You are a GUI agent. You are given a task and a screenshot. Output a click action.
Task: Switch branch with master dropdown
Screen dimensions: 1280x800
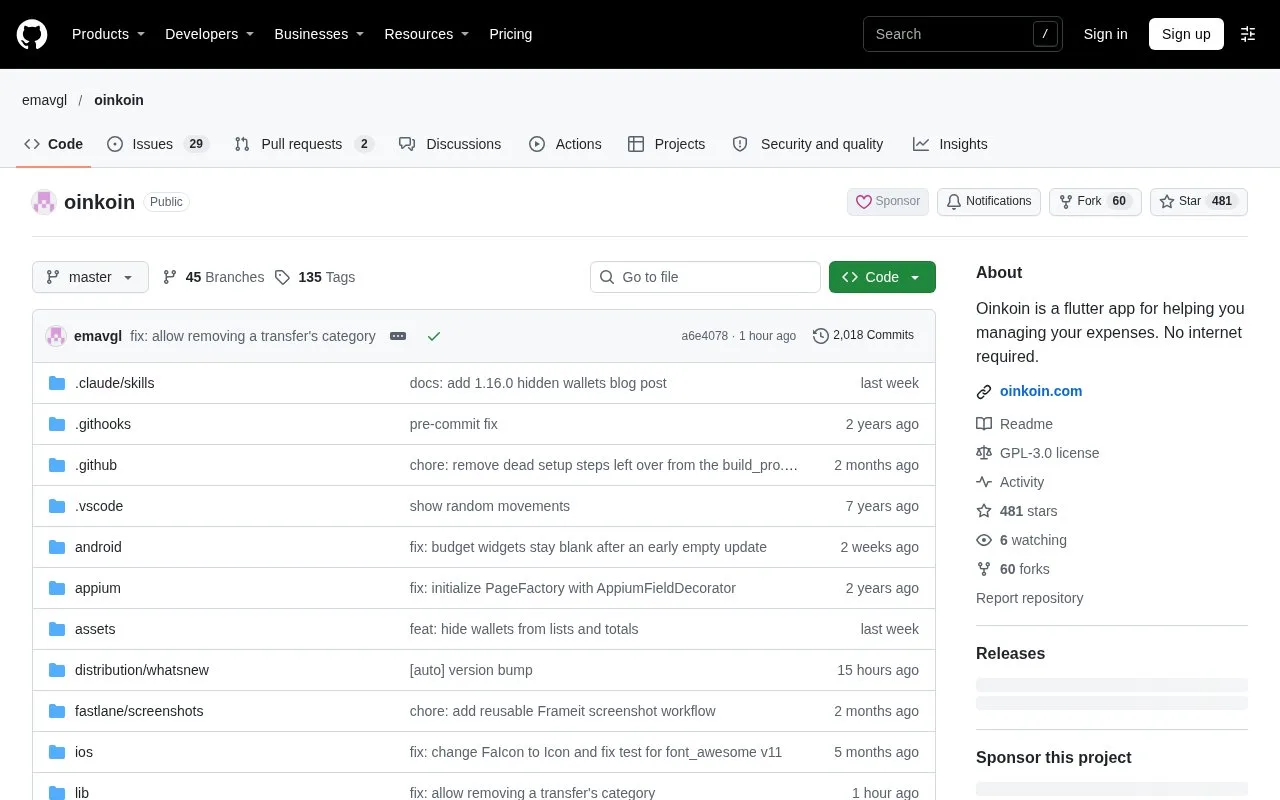[90, 277]
